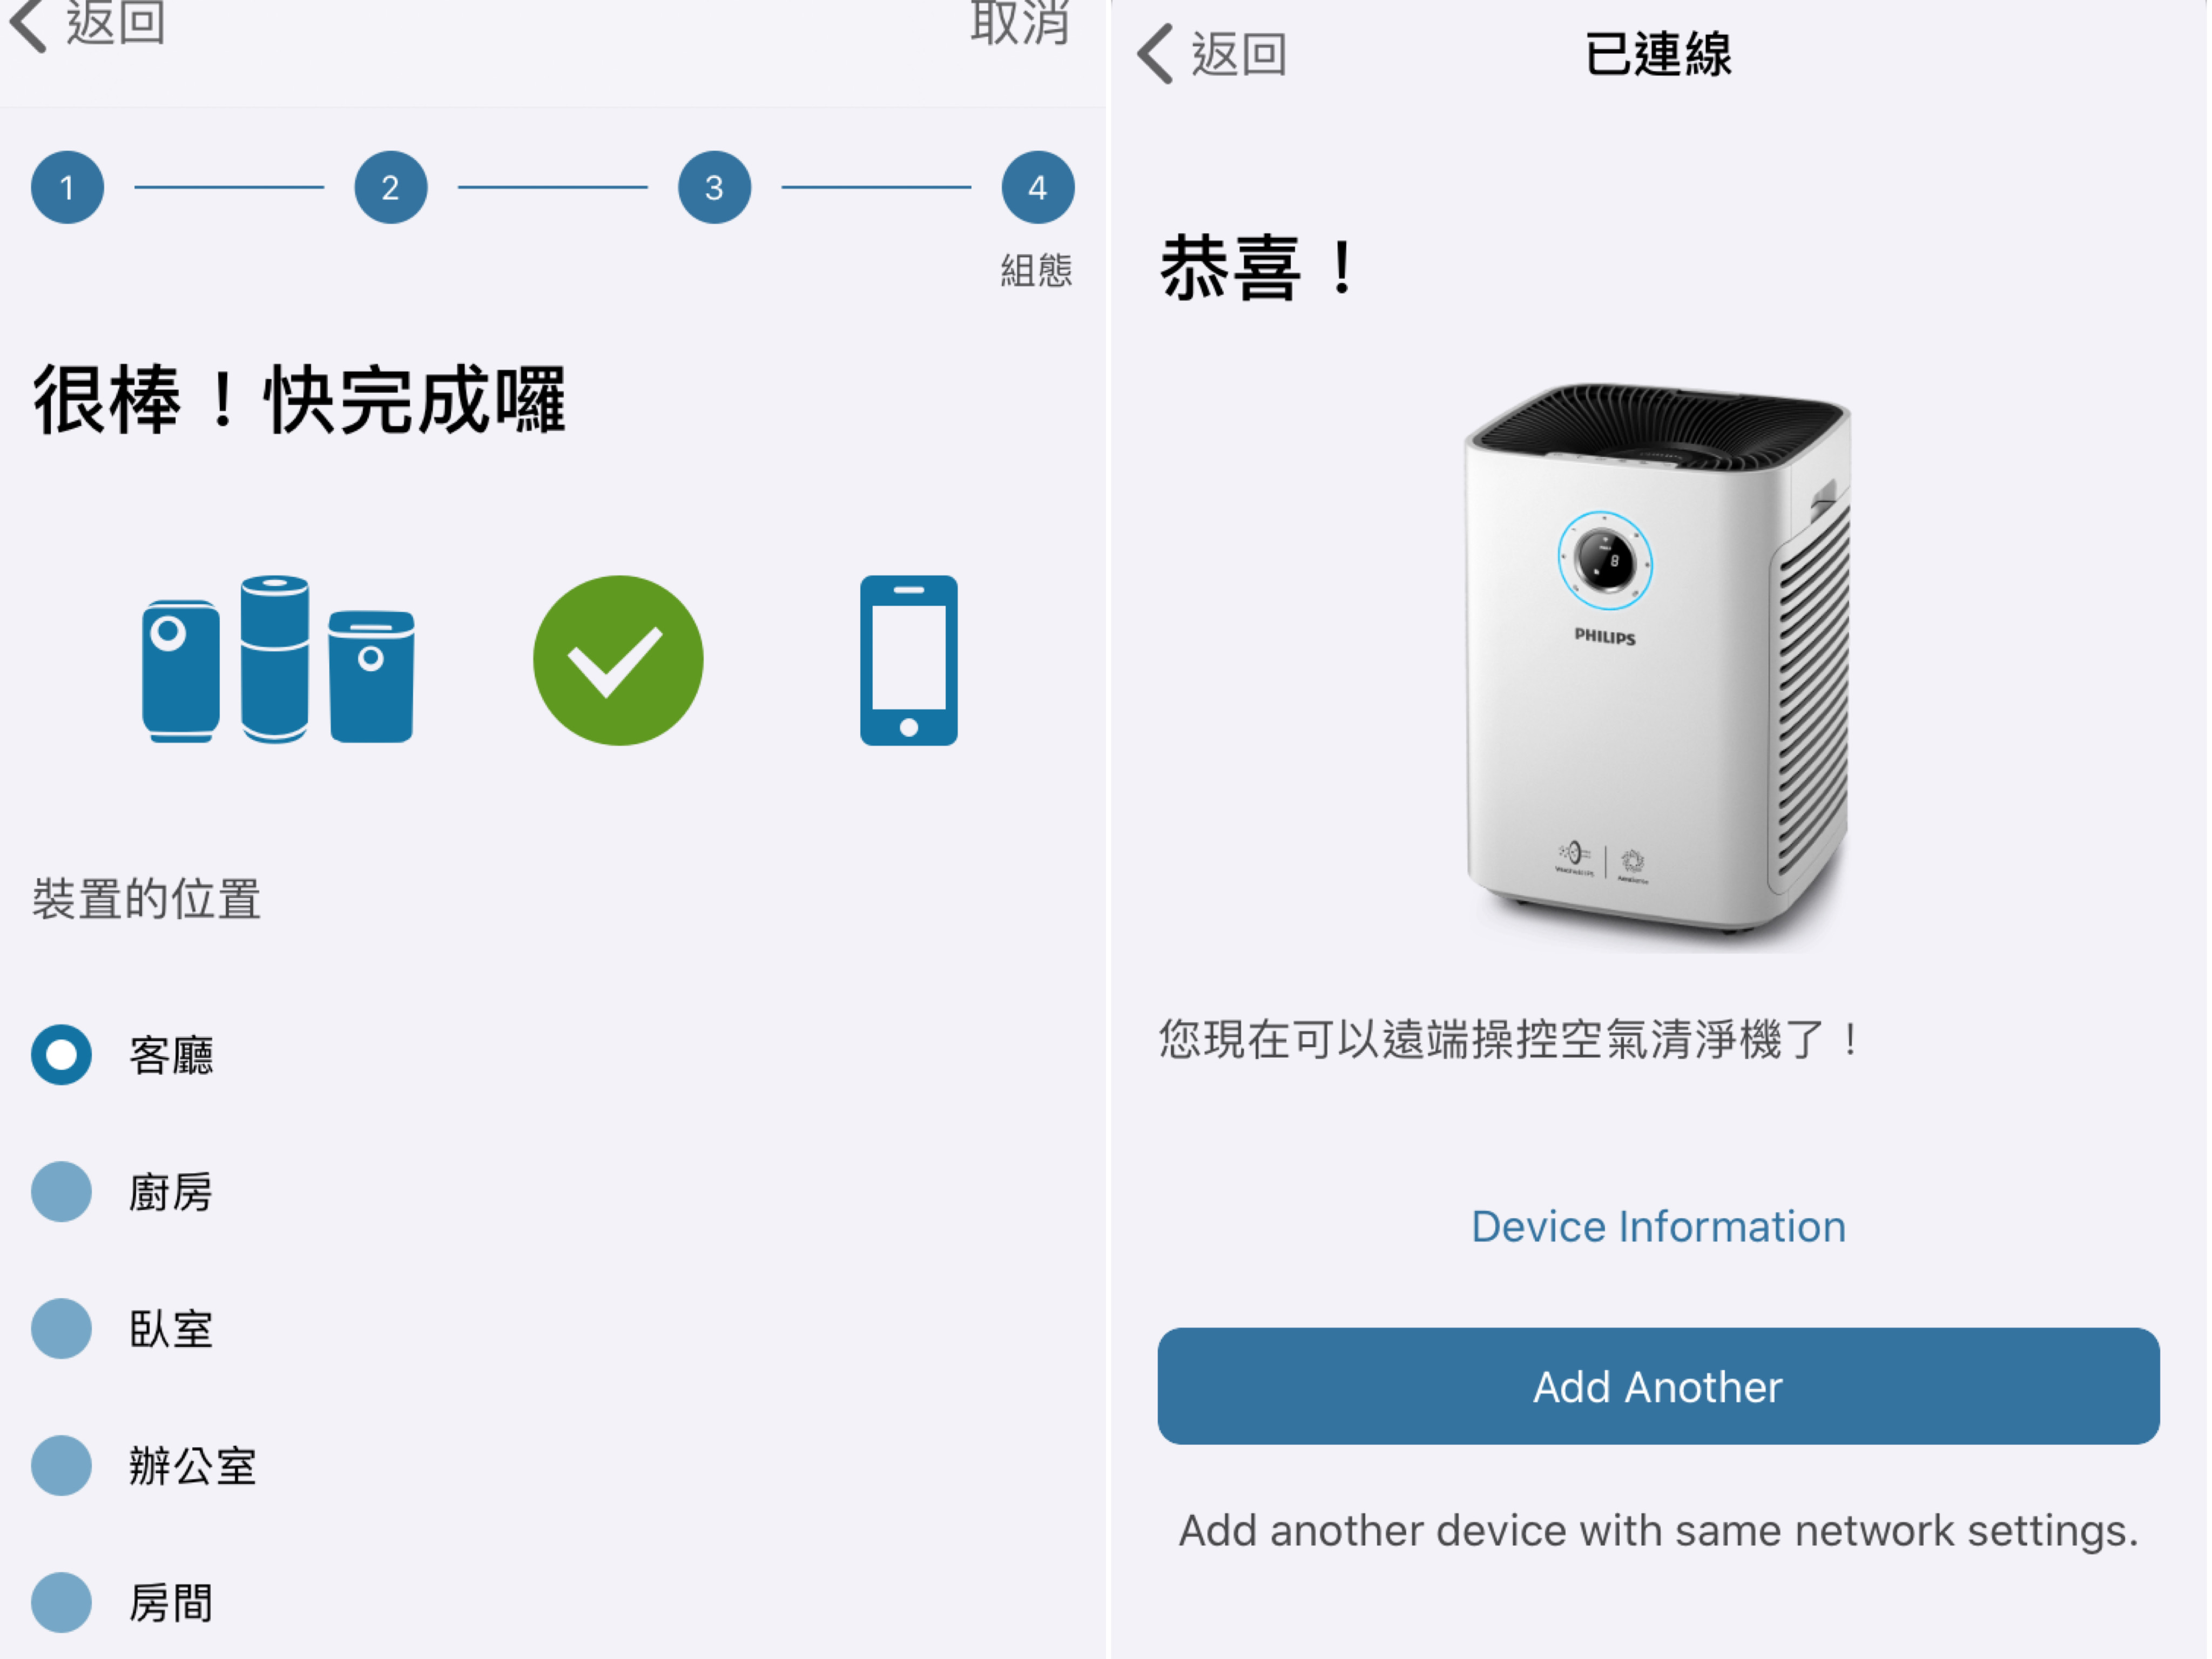Tap 返回 text on connected screen
Viewport: 2212px width, 1659px height.
(1238, 54)
